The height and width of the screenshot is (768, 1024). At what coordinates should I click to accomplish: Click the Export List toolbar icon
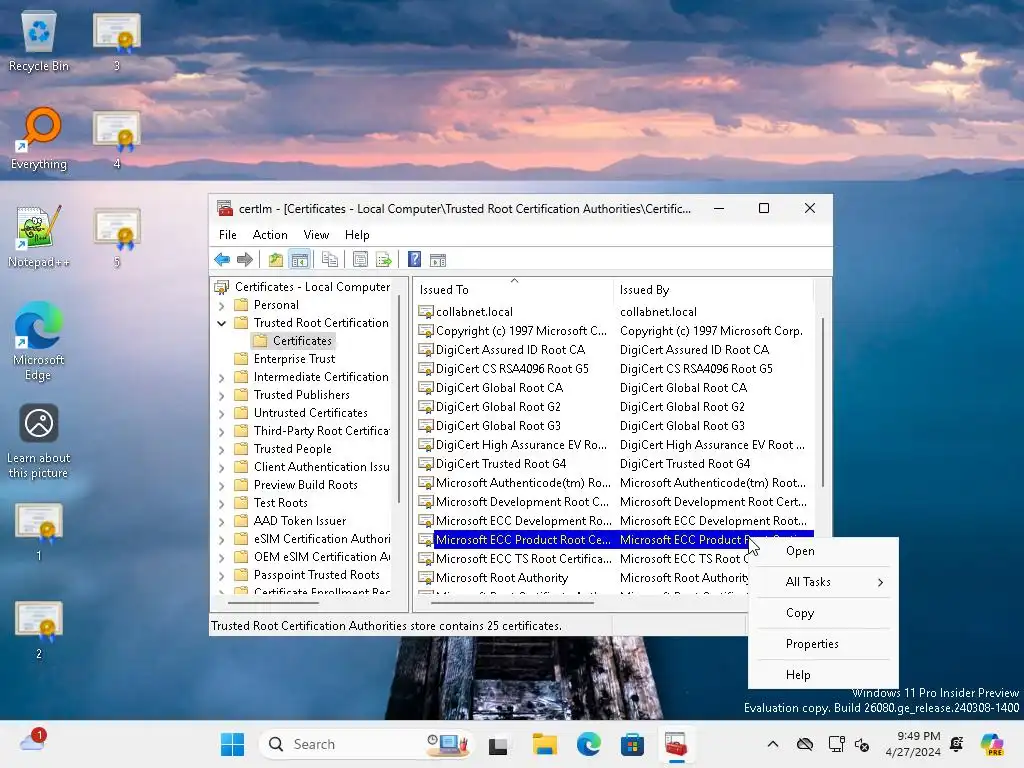384,260
